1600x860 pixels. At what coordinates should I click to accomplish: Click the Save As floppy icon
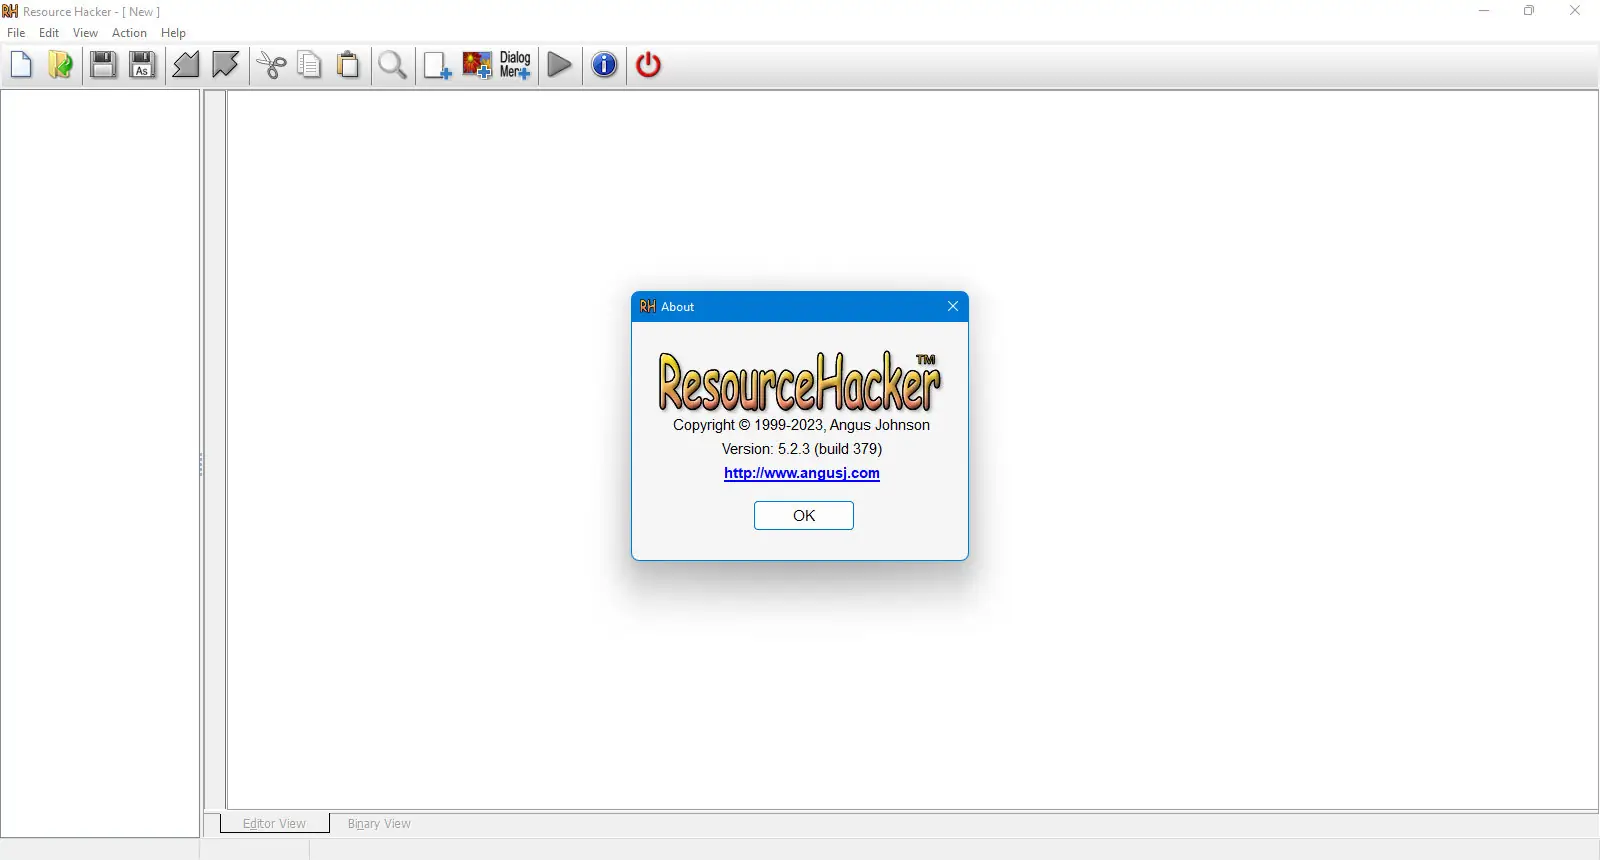click(143, 65)
